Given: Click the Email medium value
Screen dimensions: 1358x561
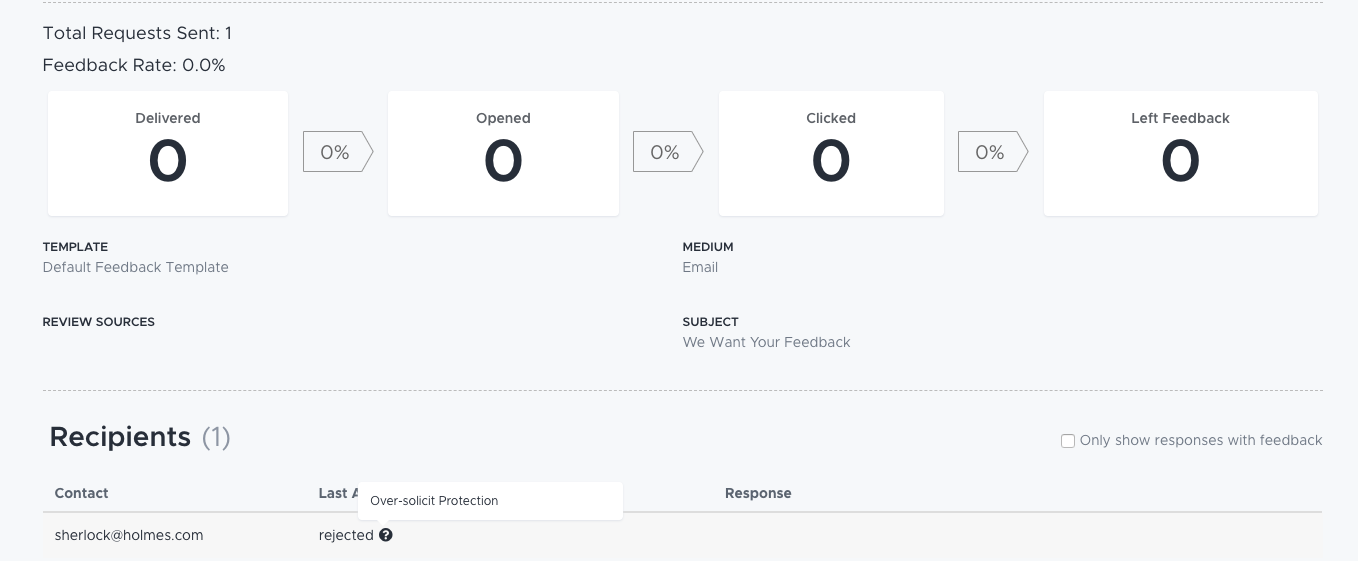Looking at the screenshot, I should pos(700,267).
